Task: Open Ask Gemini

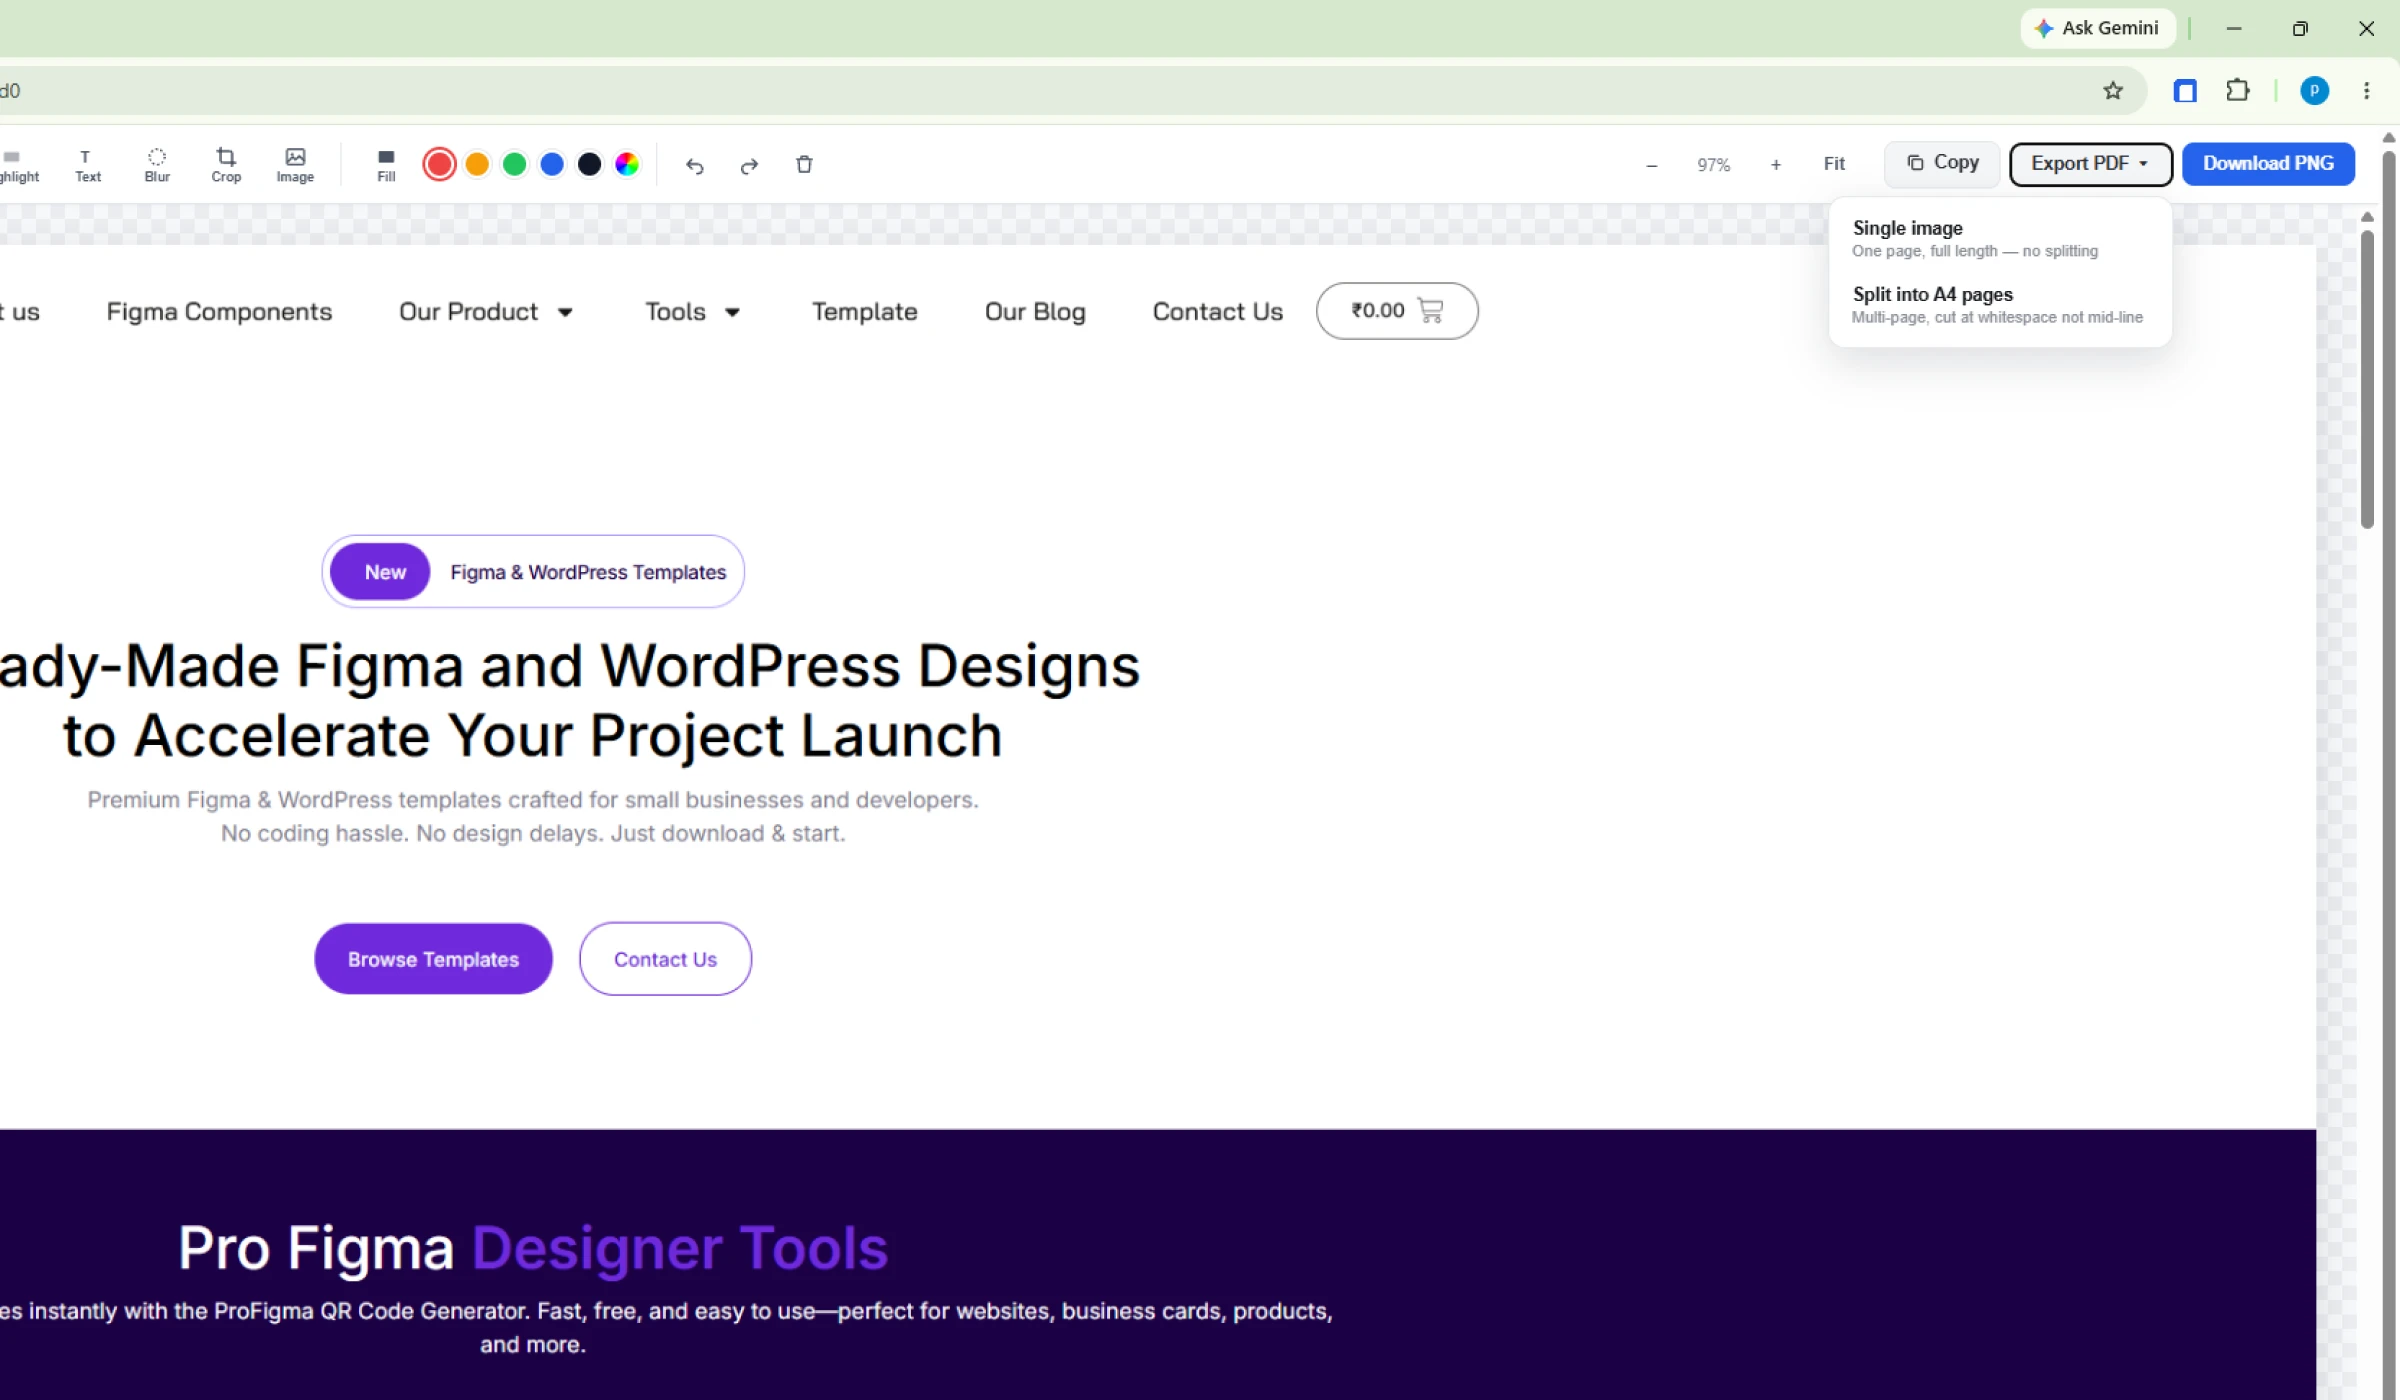Action: coord(2098,28)
